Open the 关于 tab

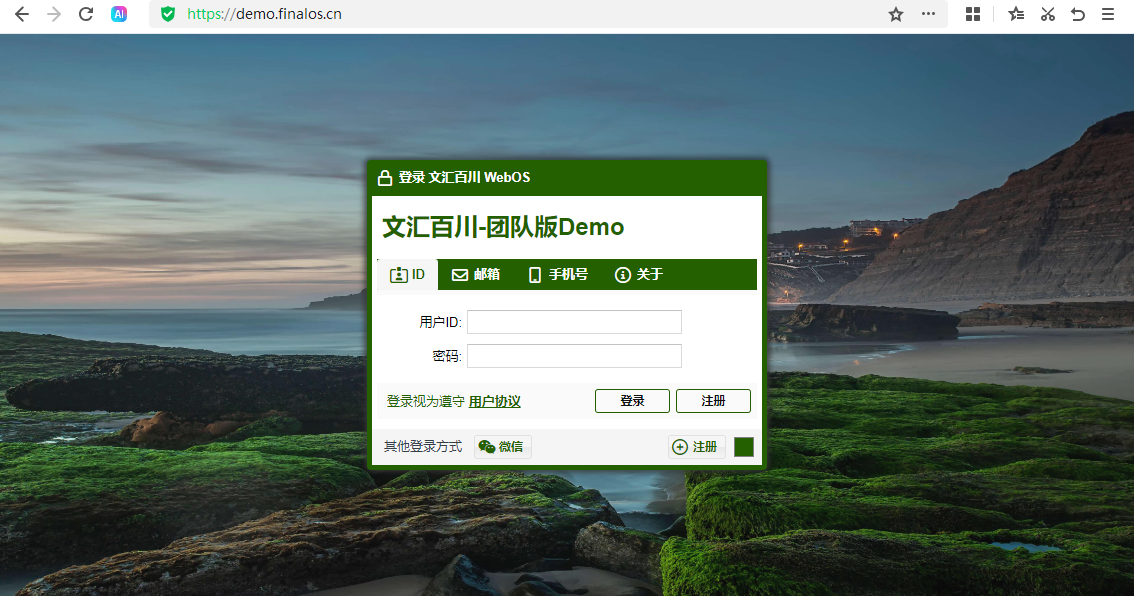pos(639,275)
